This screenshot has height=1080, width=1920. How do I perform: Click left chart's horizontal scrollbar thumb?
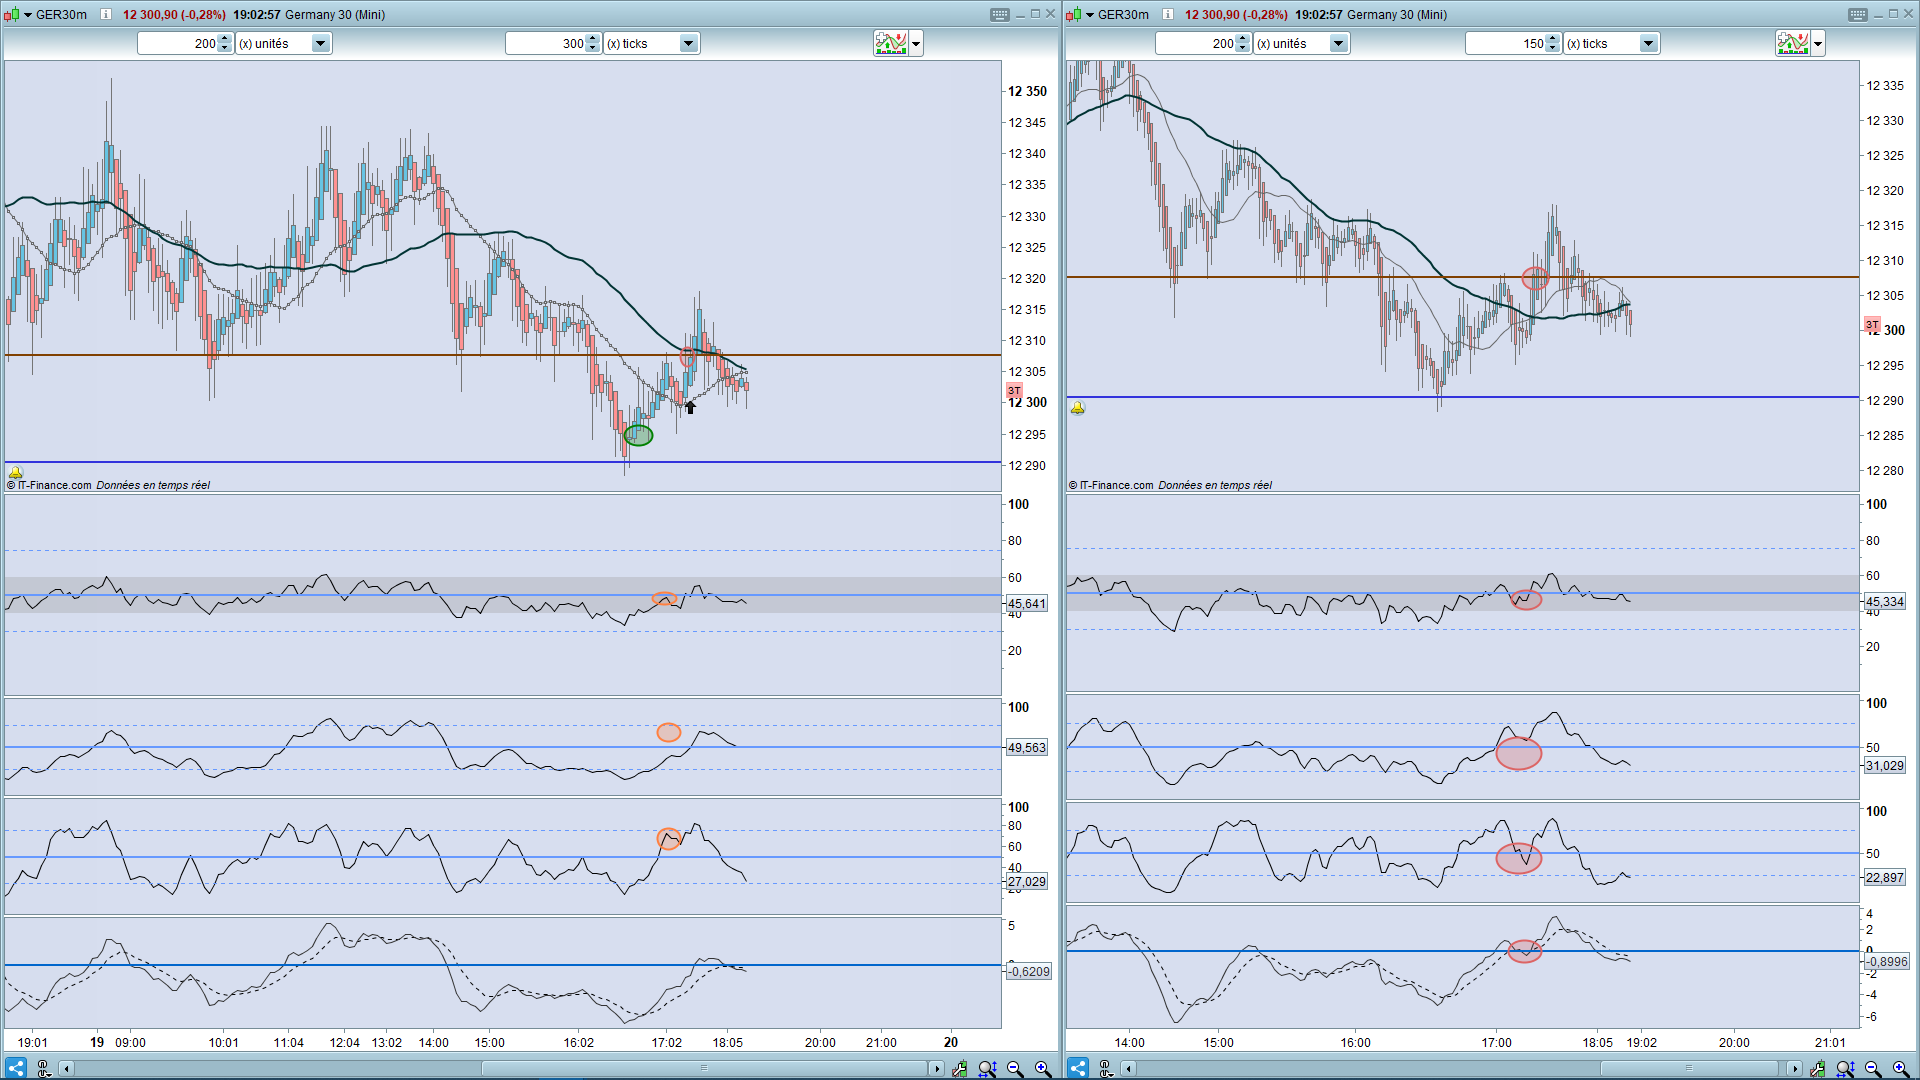pos(704,1068)
